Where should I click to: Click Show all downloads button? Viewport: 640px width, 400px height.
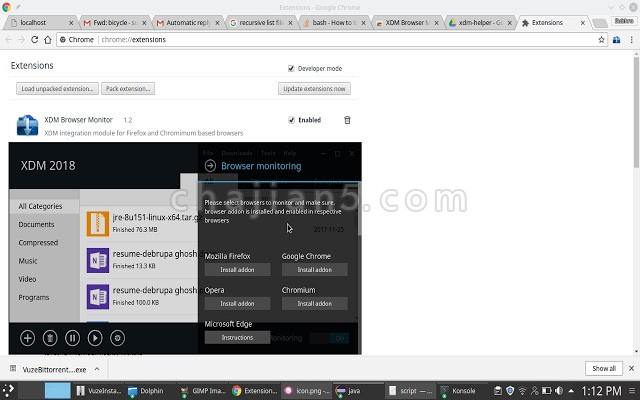[604, 368]
